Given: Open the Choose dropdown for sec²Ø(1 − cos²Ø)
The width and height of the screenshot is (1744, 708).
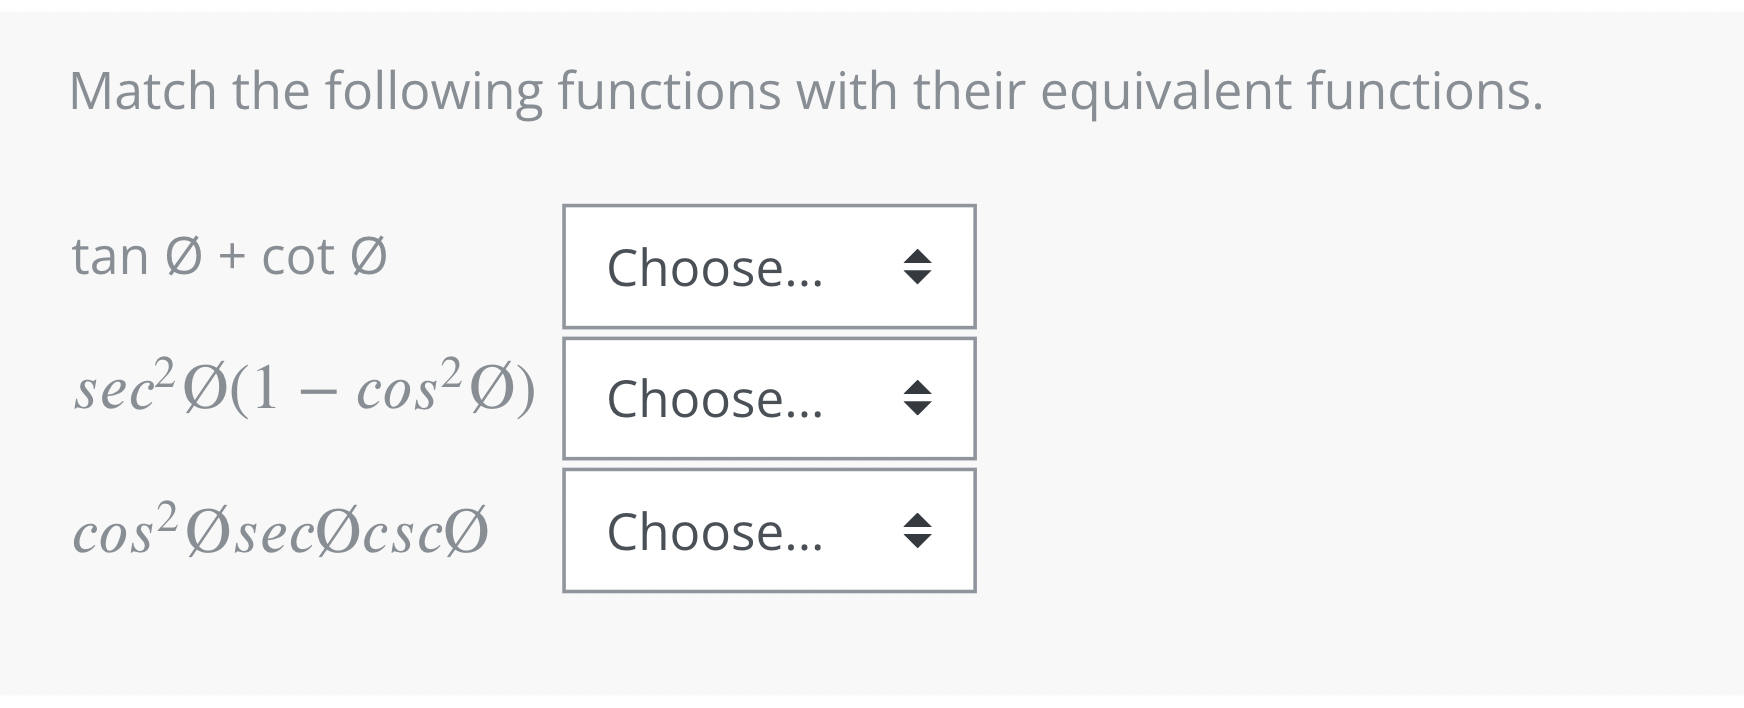Looking at the screenshot, I should coord(768,399).
